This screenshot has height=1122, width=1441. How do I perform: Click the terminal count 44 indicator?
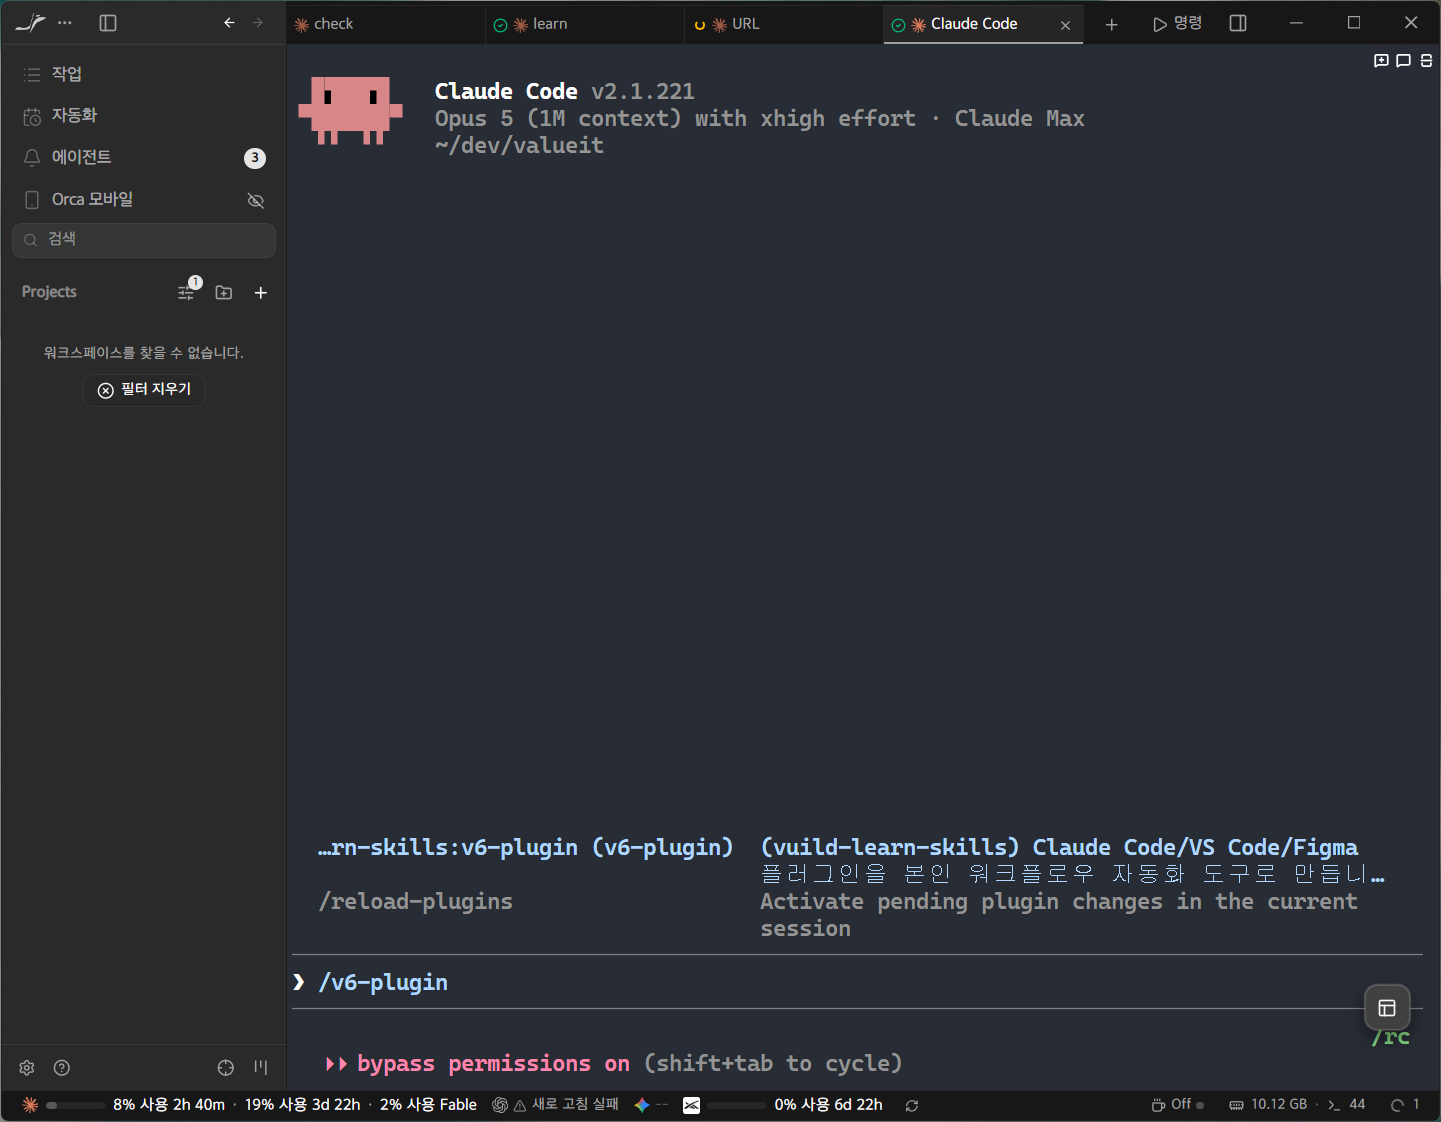(x=1346, y=1105)
